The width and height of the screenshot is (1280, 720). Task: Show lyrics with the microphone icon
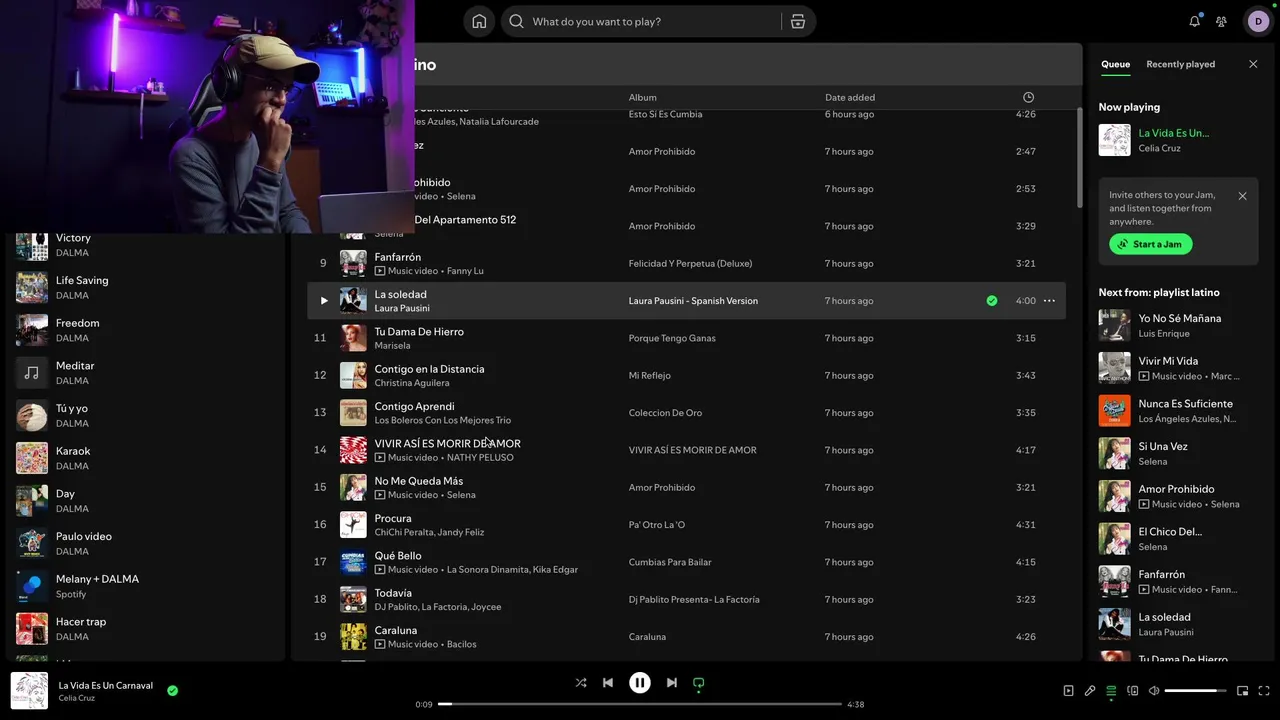pos(1090,691)
